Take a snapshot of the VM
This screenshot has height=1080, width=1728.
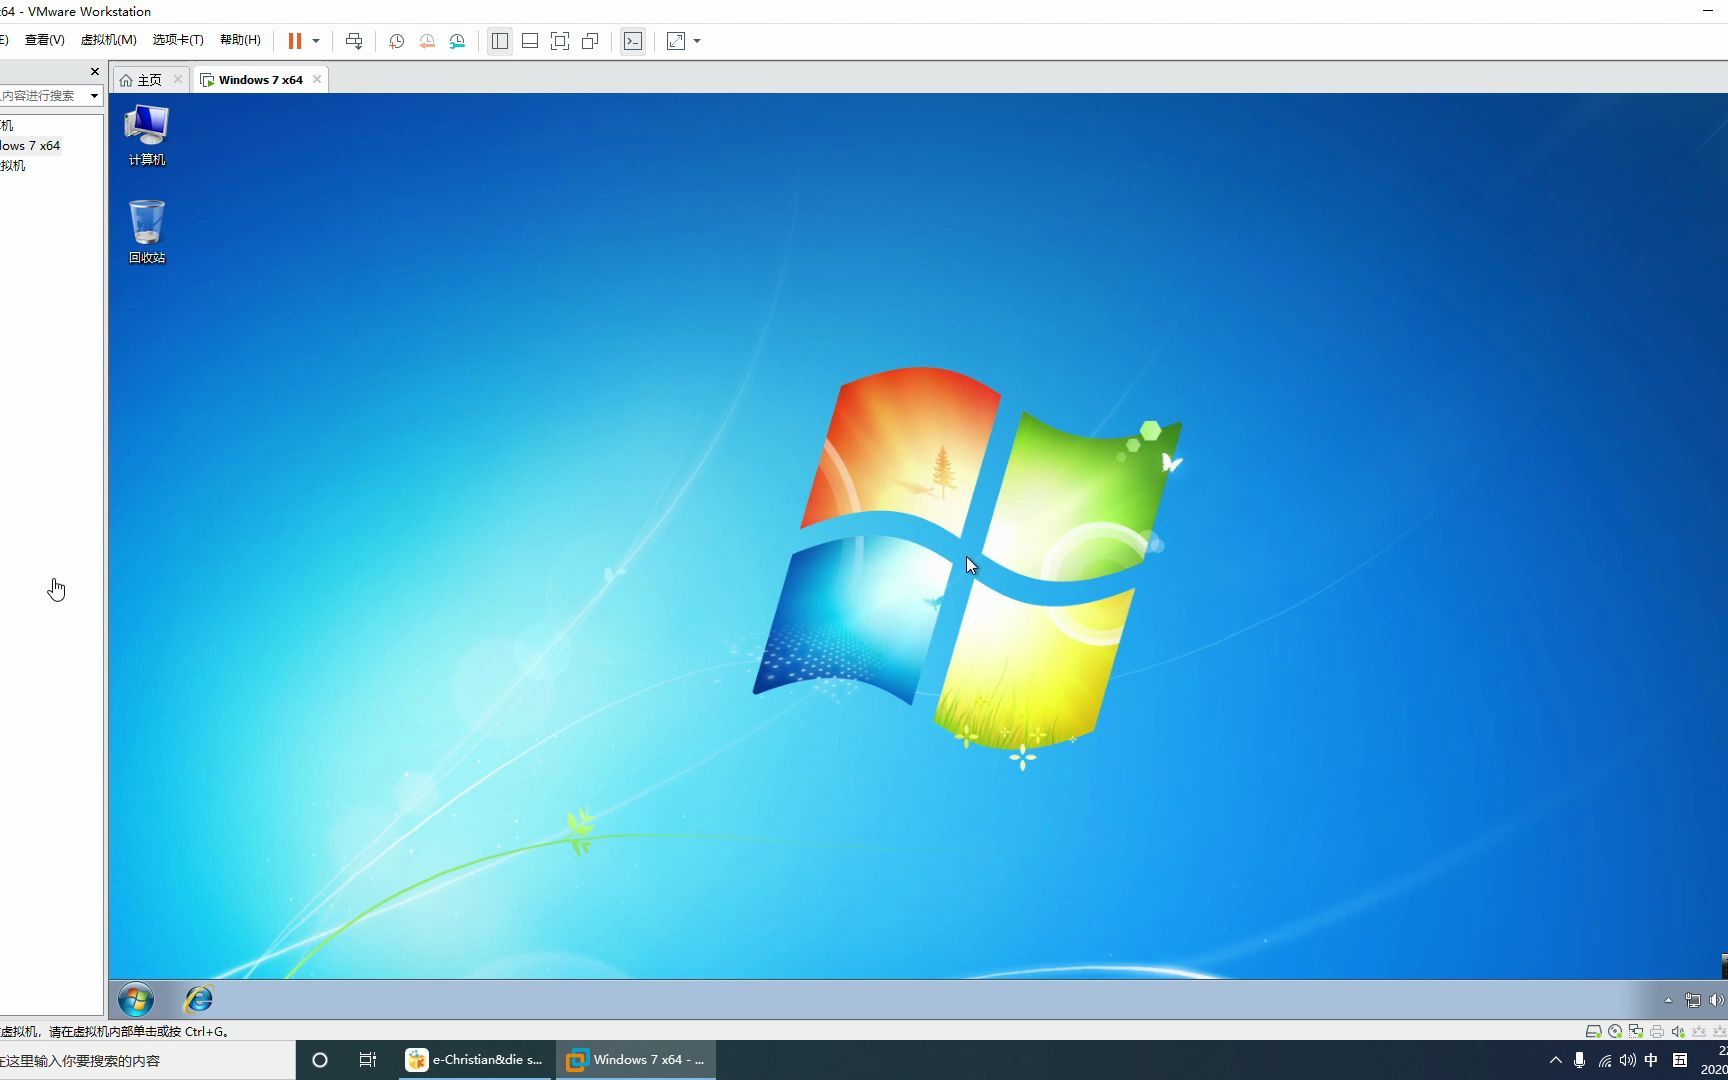point(396,41)
